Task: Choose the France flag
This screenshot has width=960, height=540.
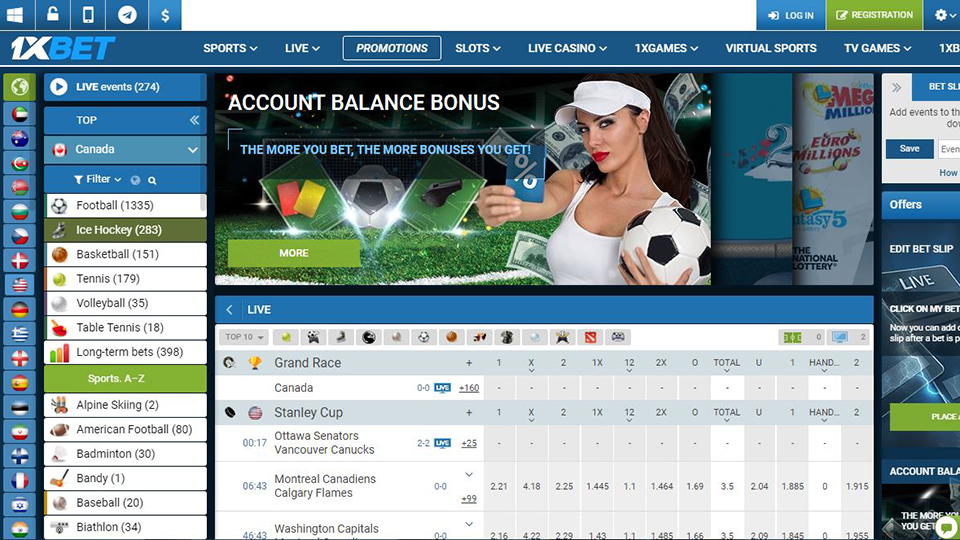Action: coord(20,481)
